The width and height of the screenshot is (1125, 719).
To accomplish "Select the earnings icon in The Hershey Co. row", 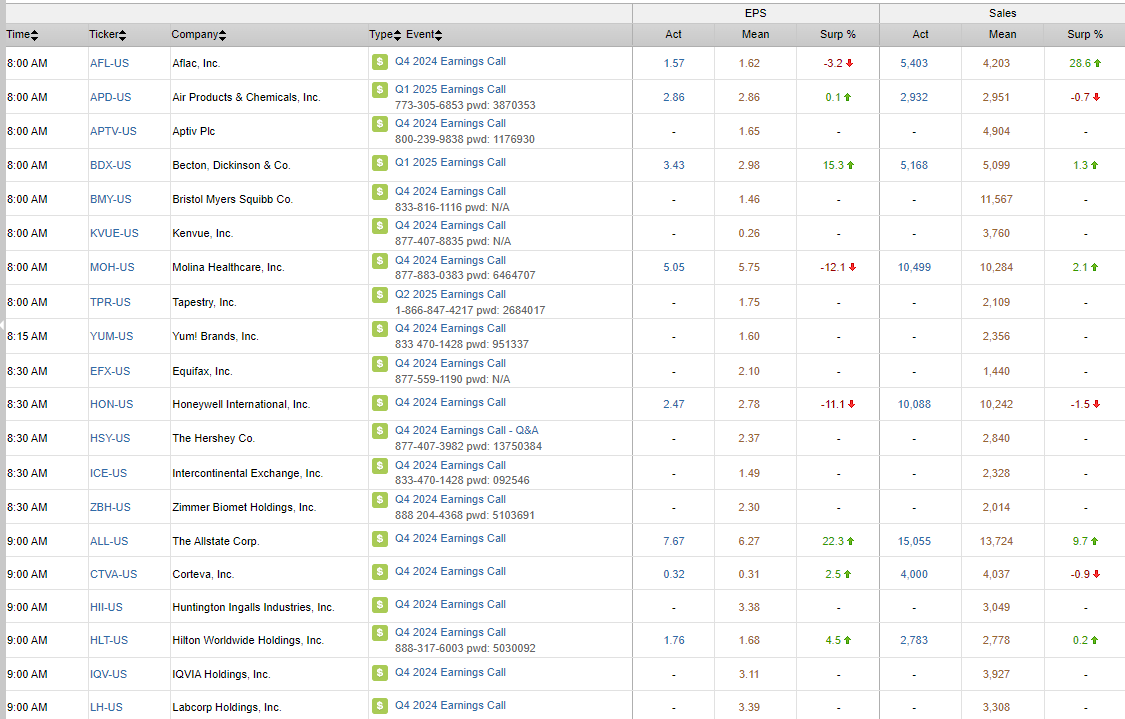I will [x=380, y=431].
